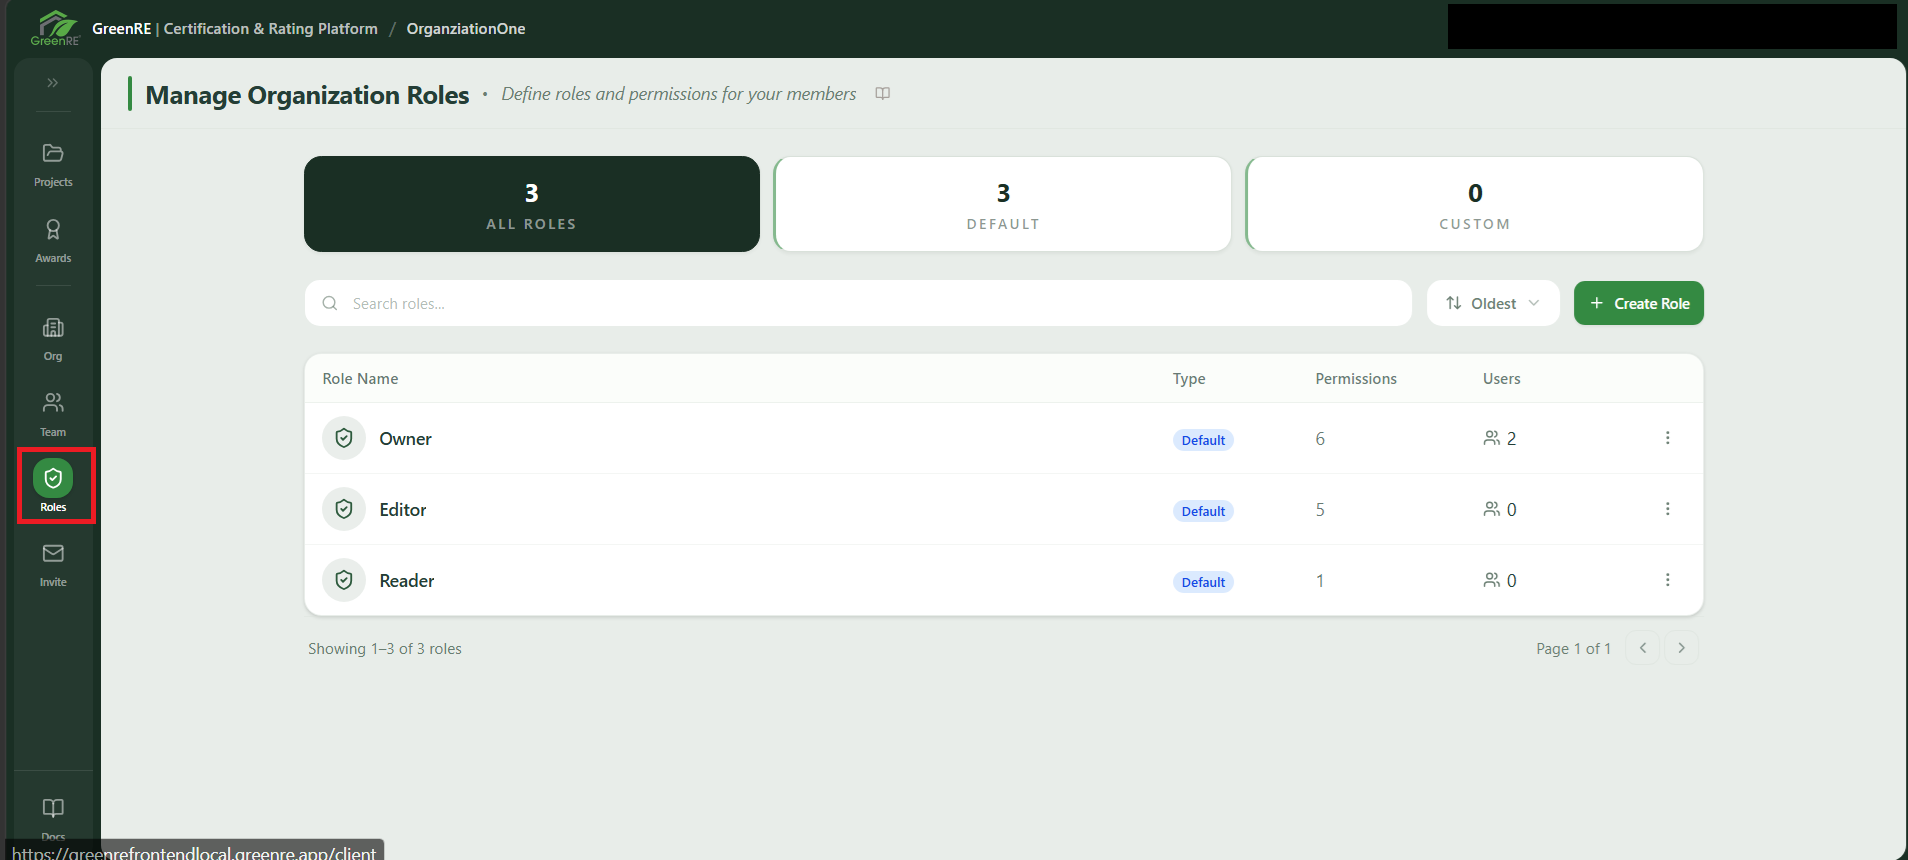Screen dimensions: 1908x860
Task: Open the three-dot menu for Editor
Action: pyautogui.click(x=1667, y=509)
